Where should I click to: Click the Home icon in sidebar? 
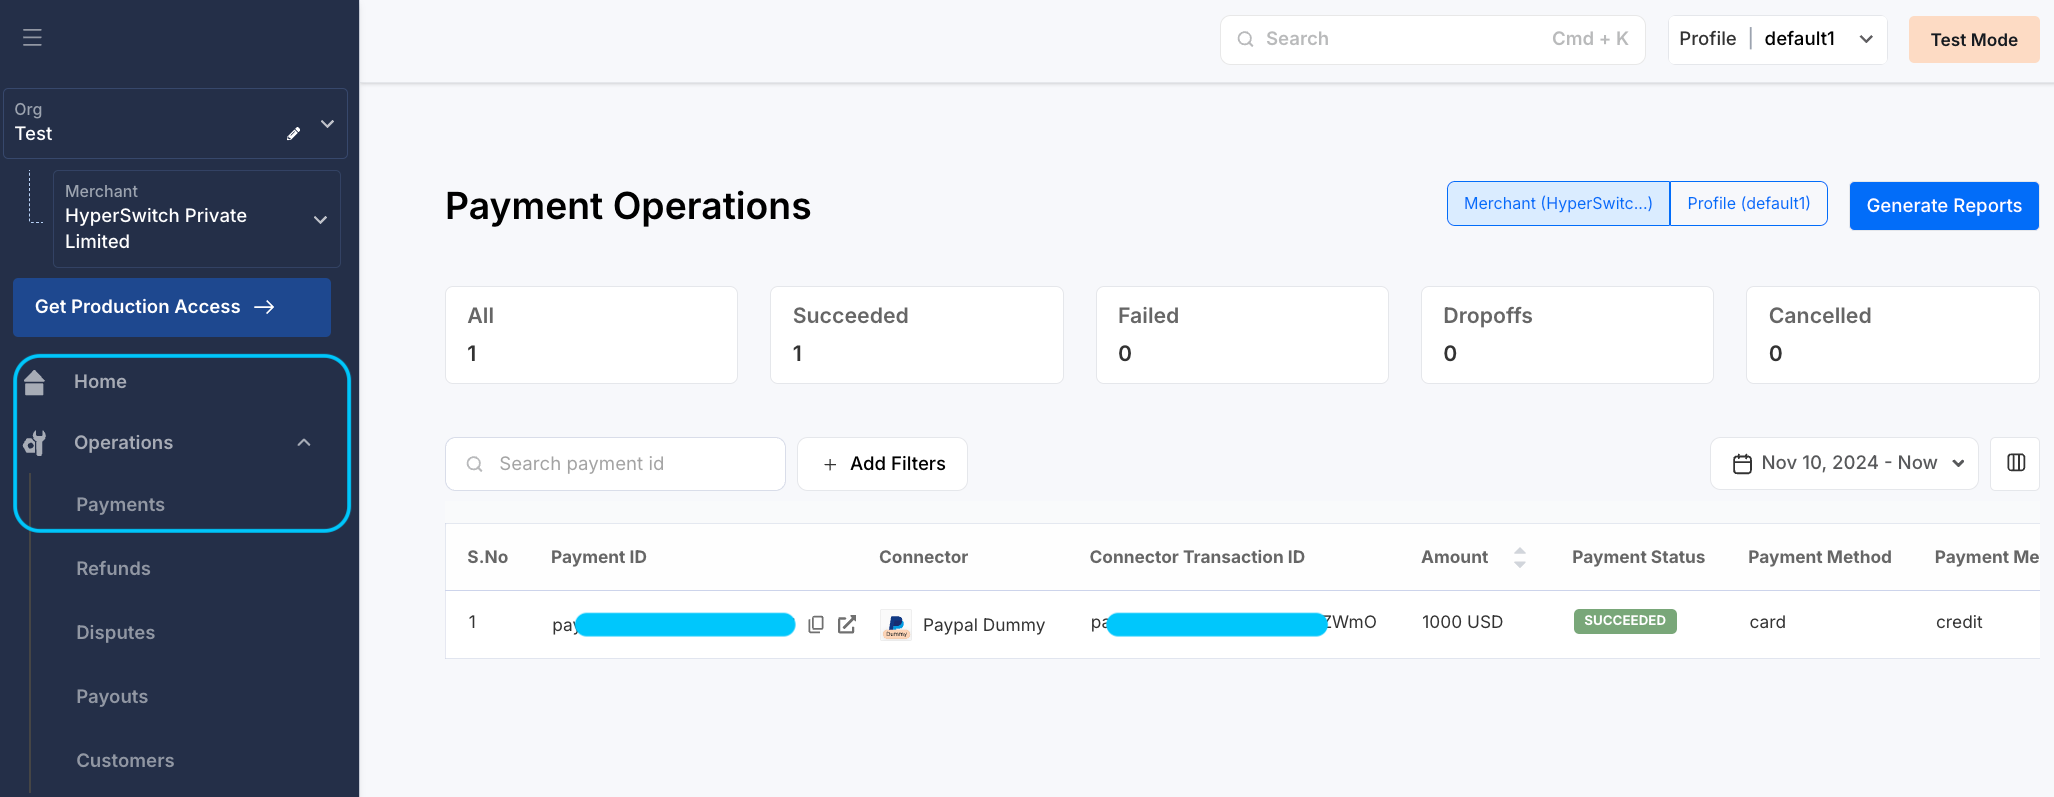[x=35, y=382]
